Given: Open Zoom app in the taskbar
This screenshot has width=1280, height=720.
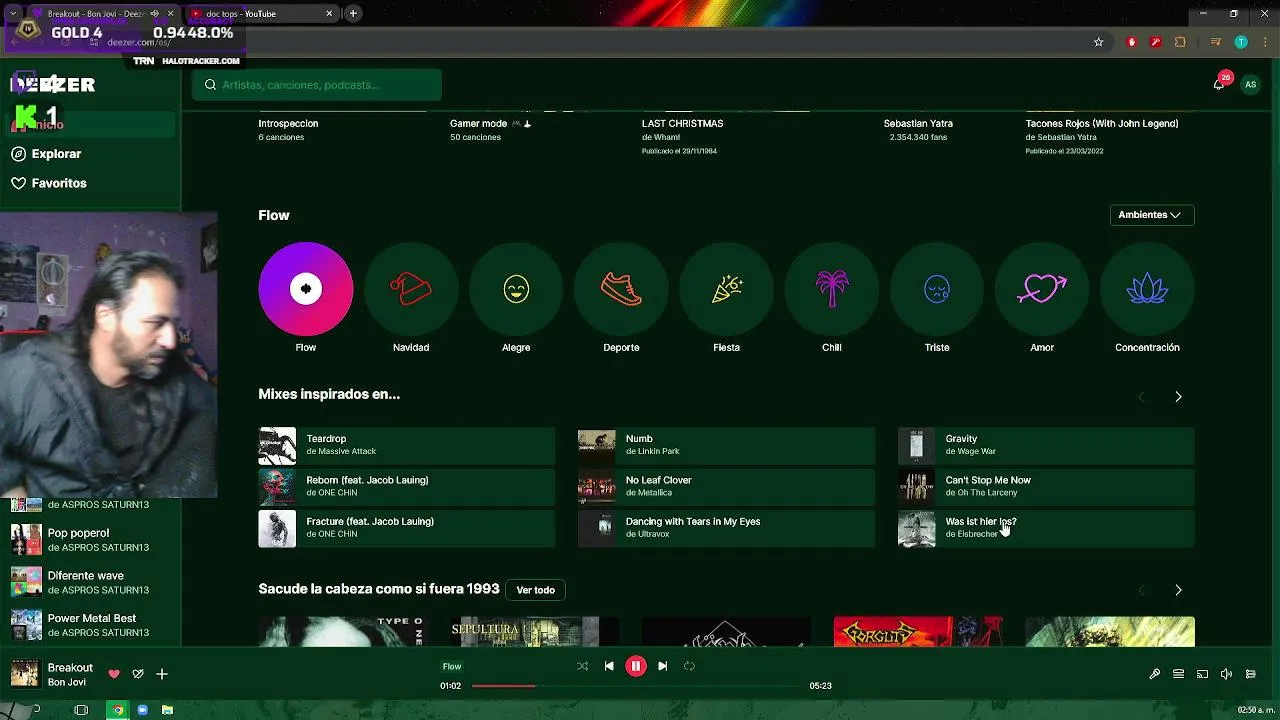Looking at the screenshot, I should click(143, 710).
